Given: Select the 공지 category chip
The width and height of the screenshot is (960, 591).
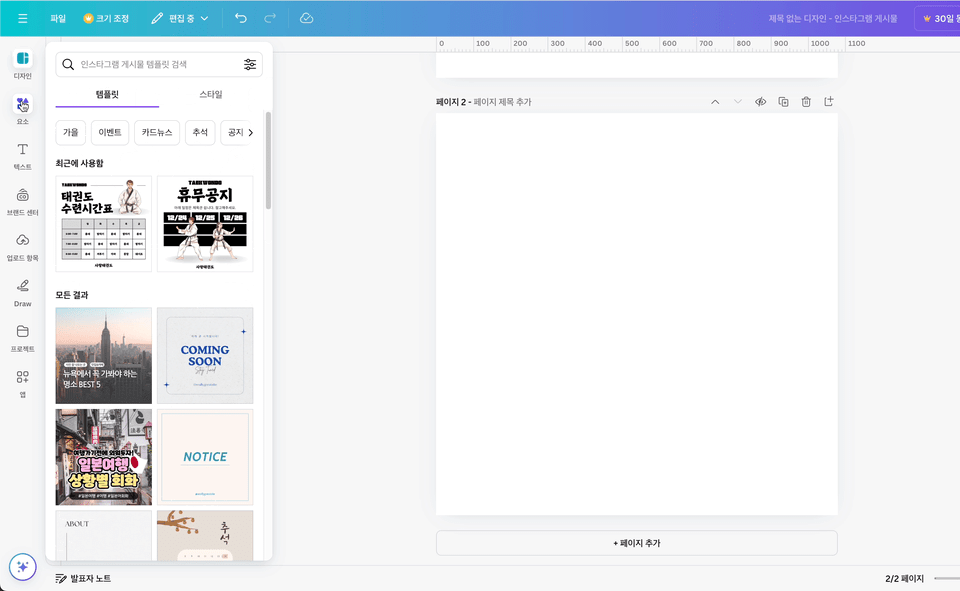Looking at the screenshot, I should point(234,132).
